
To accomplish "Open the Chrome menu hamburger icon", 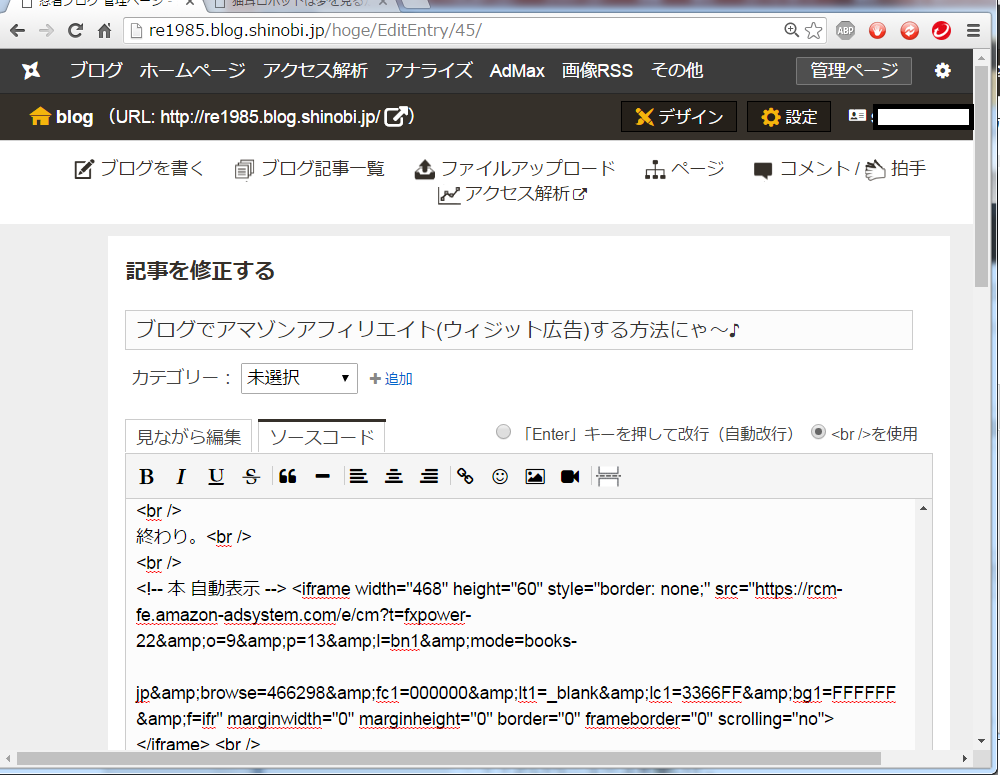I will pyautogui.click(x=973, y=30).
